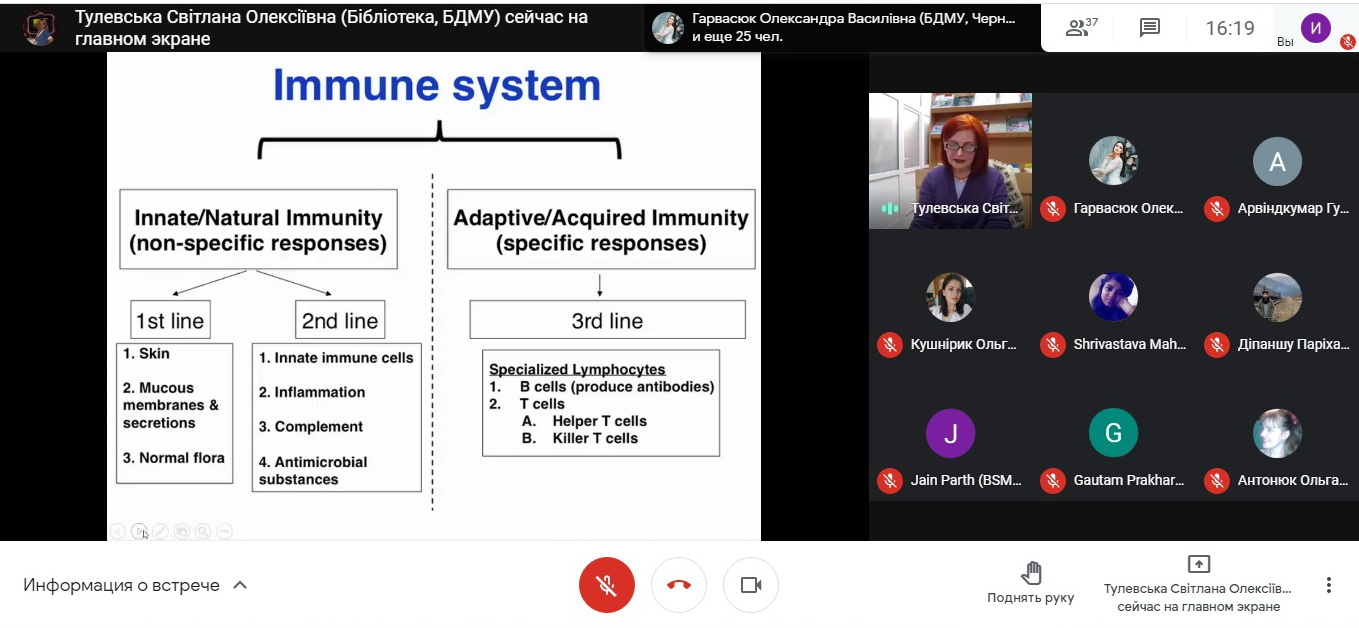Click the previous slide arrow in slideshow
Image resolution: width=1359 pixels, height=628 pixels.
pos(118,532)
